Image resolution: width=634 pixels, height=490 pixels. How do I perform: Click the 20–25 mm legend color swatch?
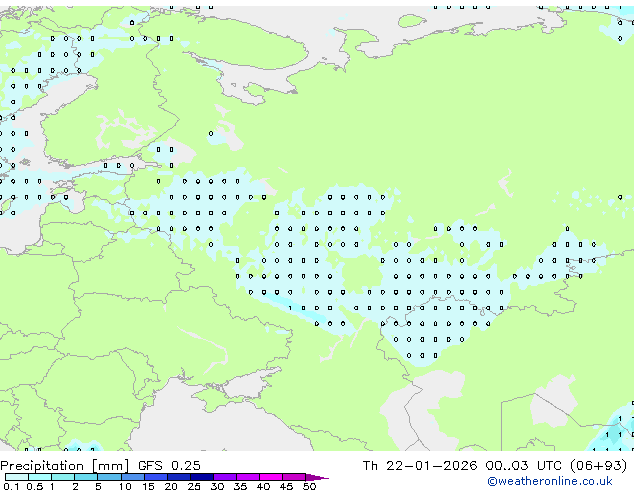click(178, 477)
